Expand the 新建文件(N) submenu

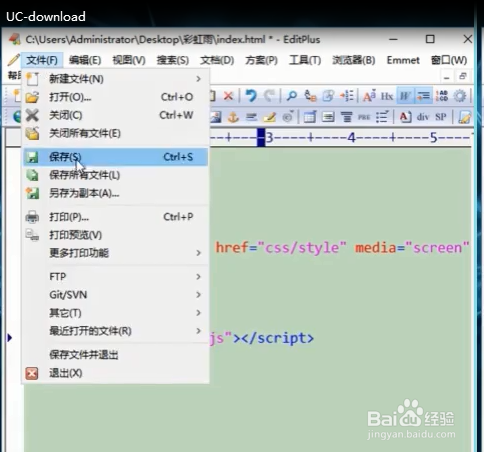(x=116, y=79)
